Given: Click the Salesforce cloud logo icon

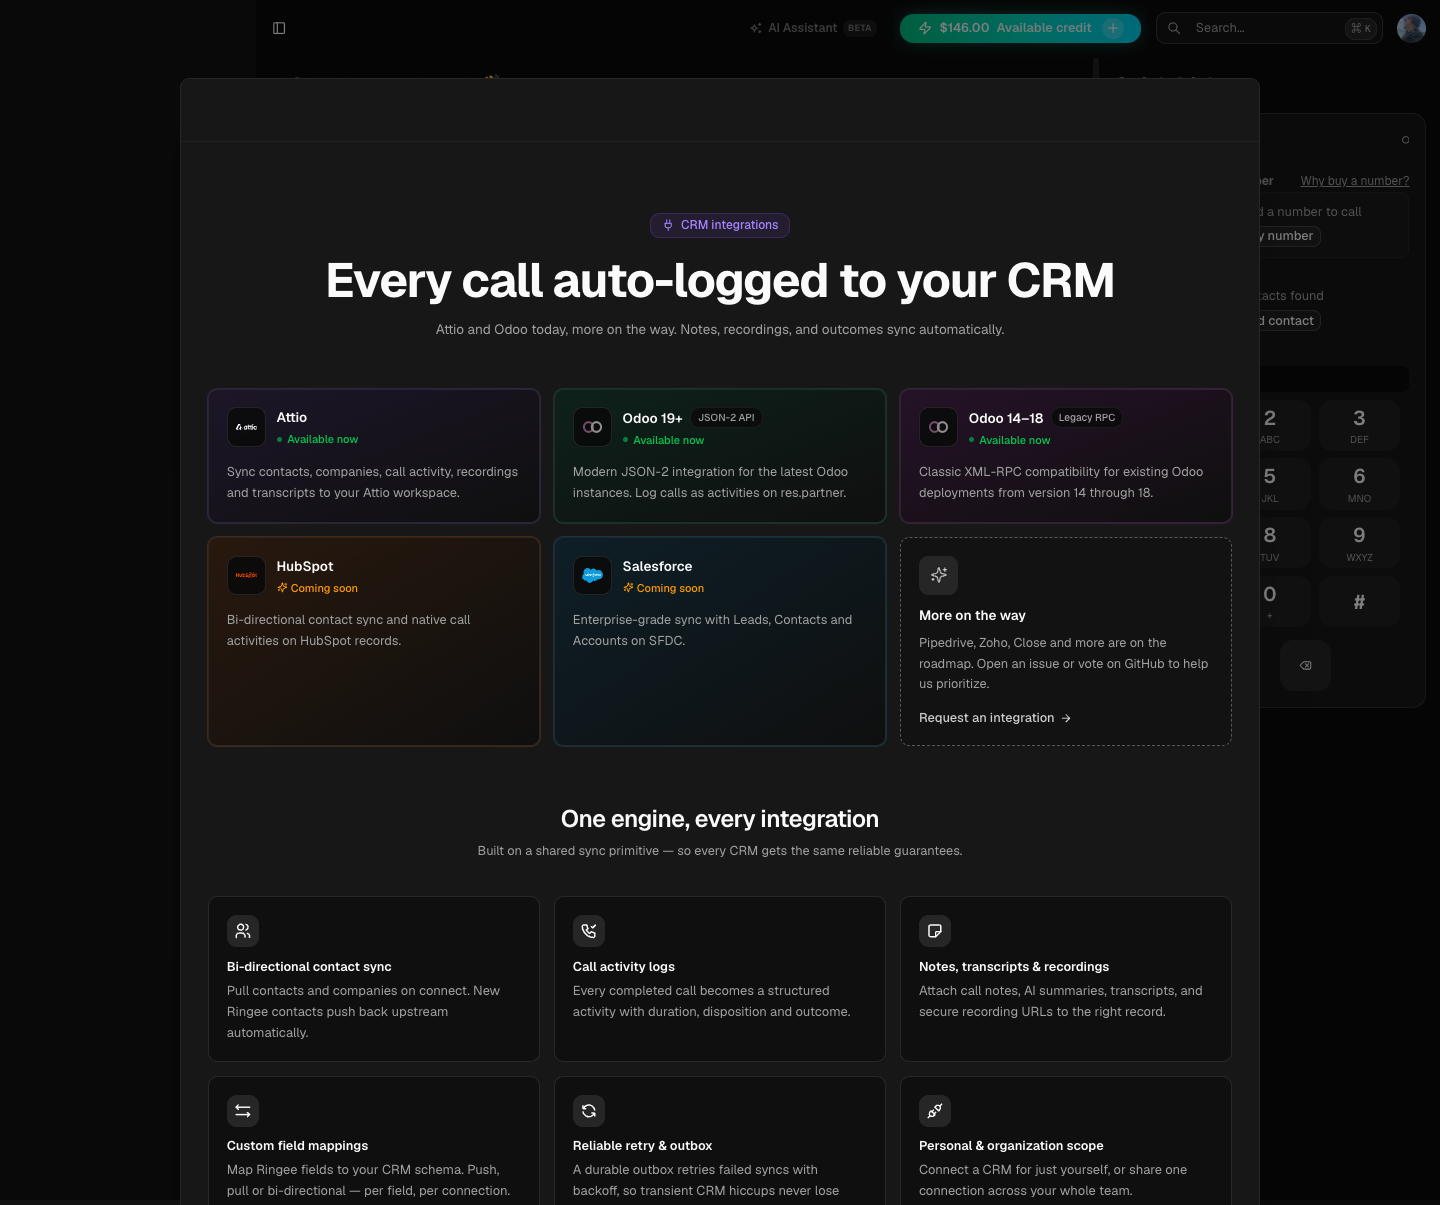Looking at the screenshot, I should click(592, 575).
